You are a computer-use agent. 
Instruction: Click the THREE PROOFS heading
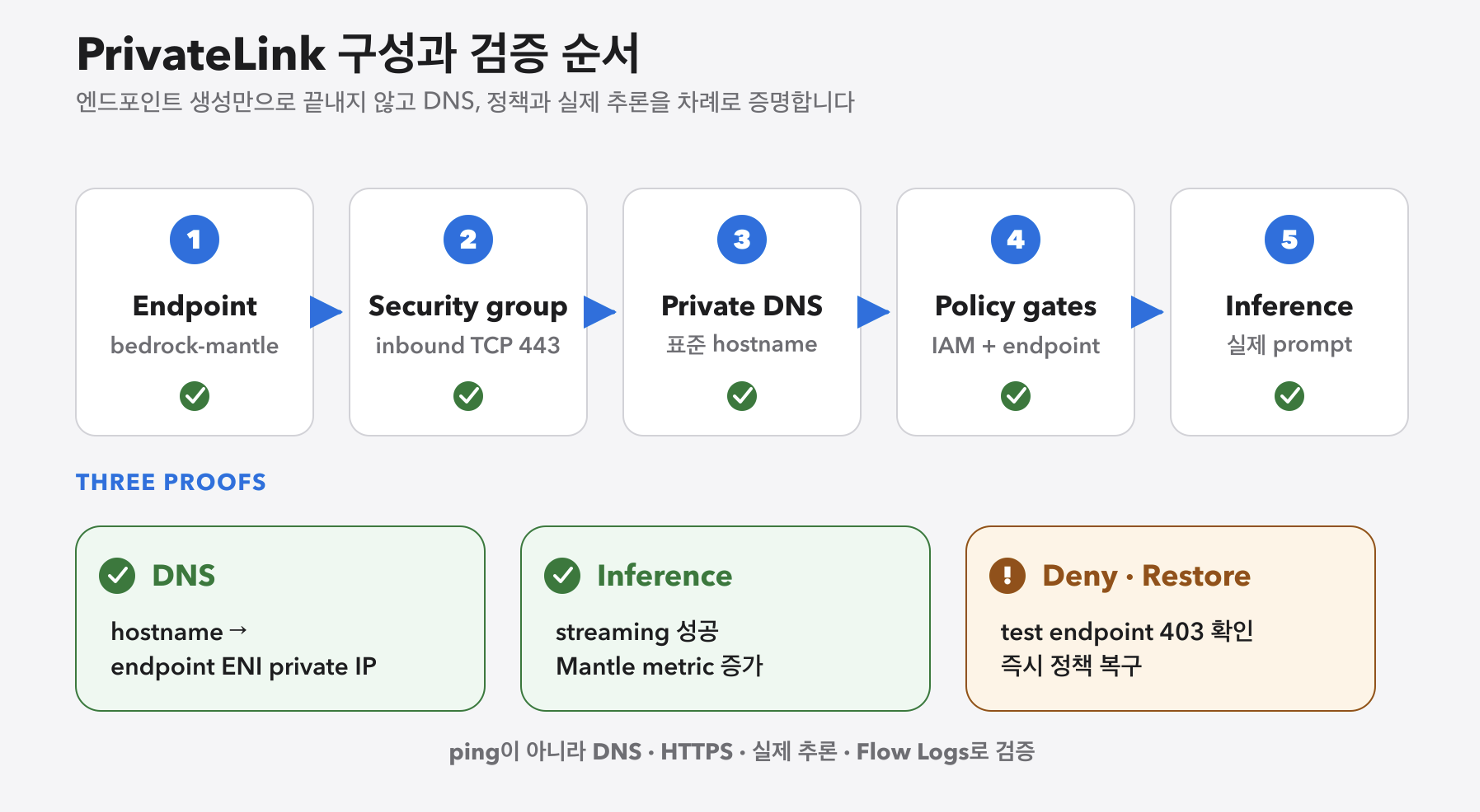point(171,483)
